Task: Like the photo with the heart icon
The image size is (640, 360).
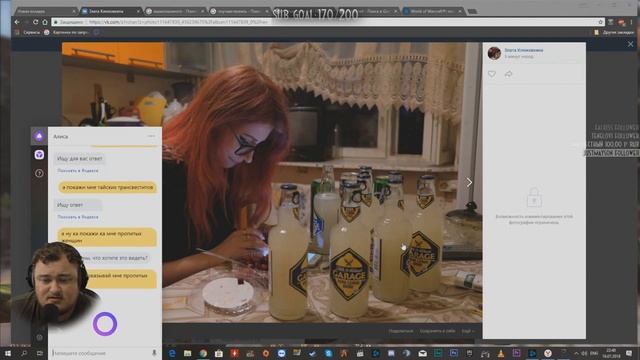Action: tap(492, 74)
